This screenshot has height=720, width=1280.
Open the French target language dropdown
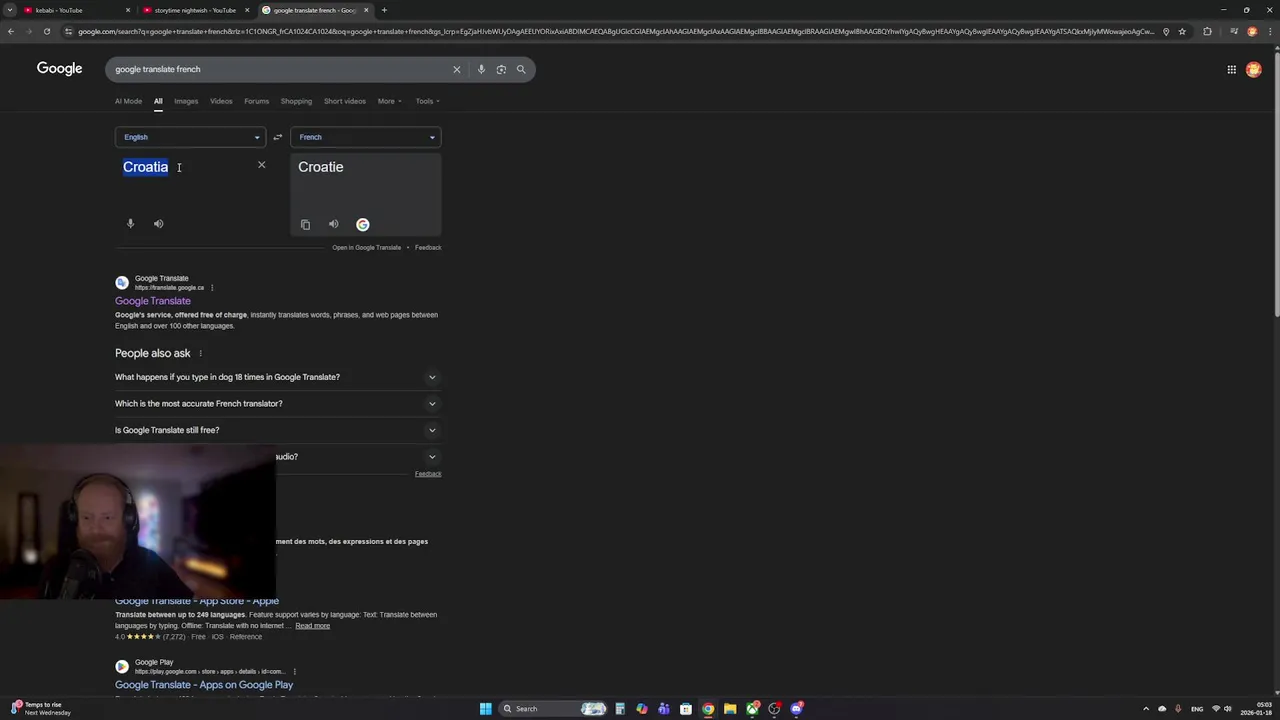coord(365,137)
